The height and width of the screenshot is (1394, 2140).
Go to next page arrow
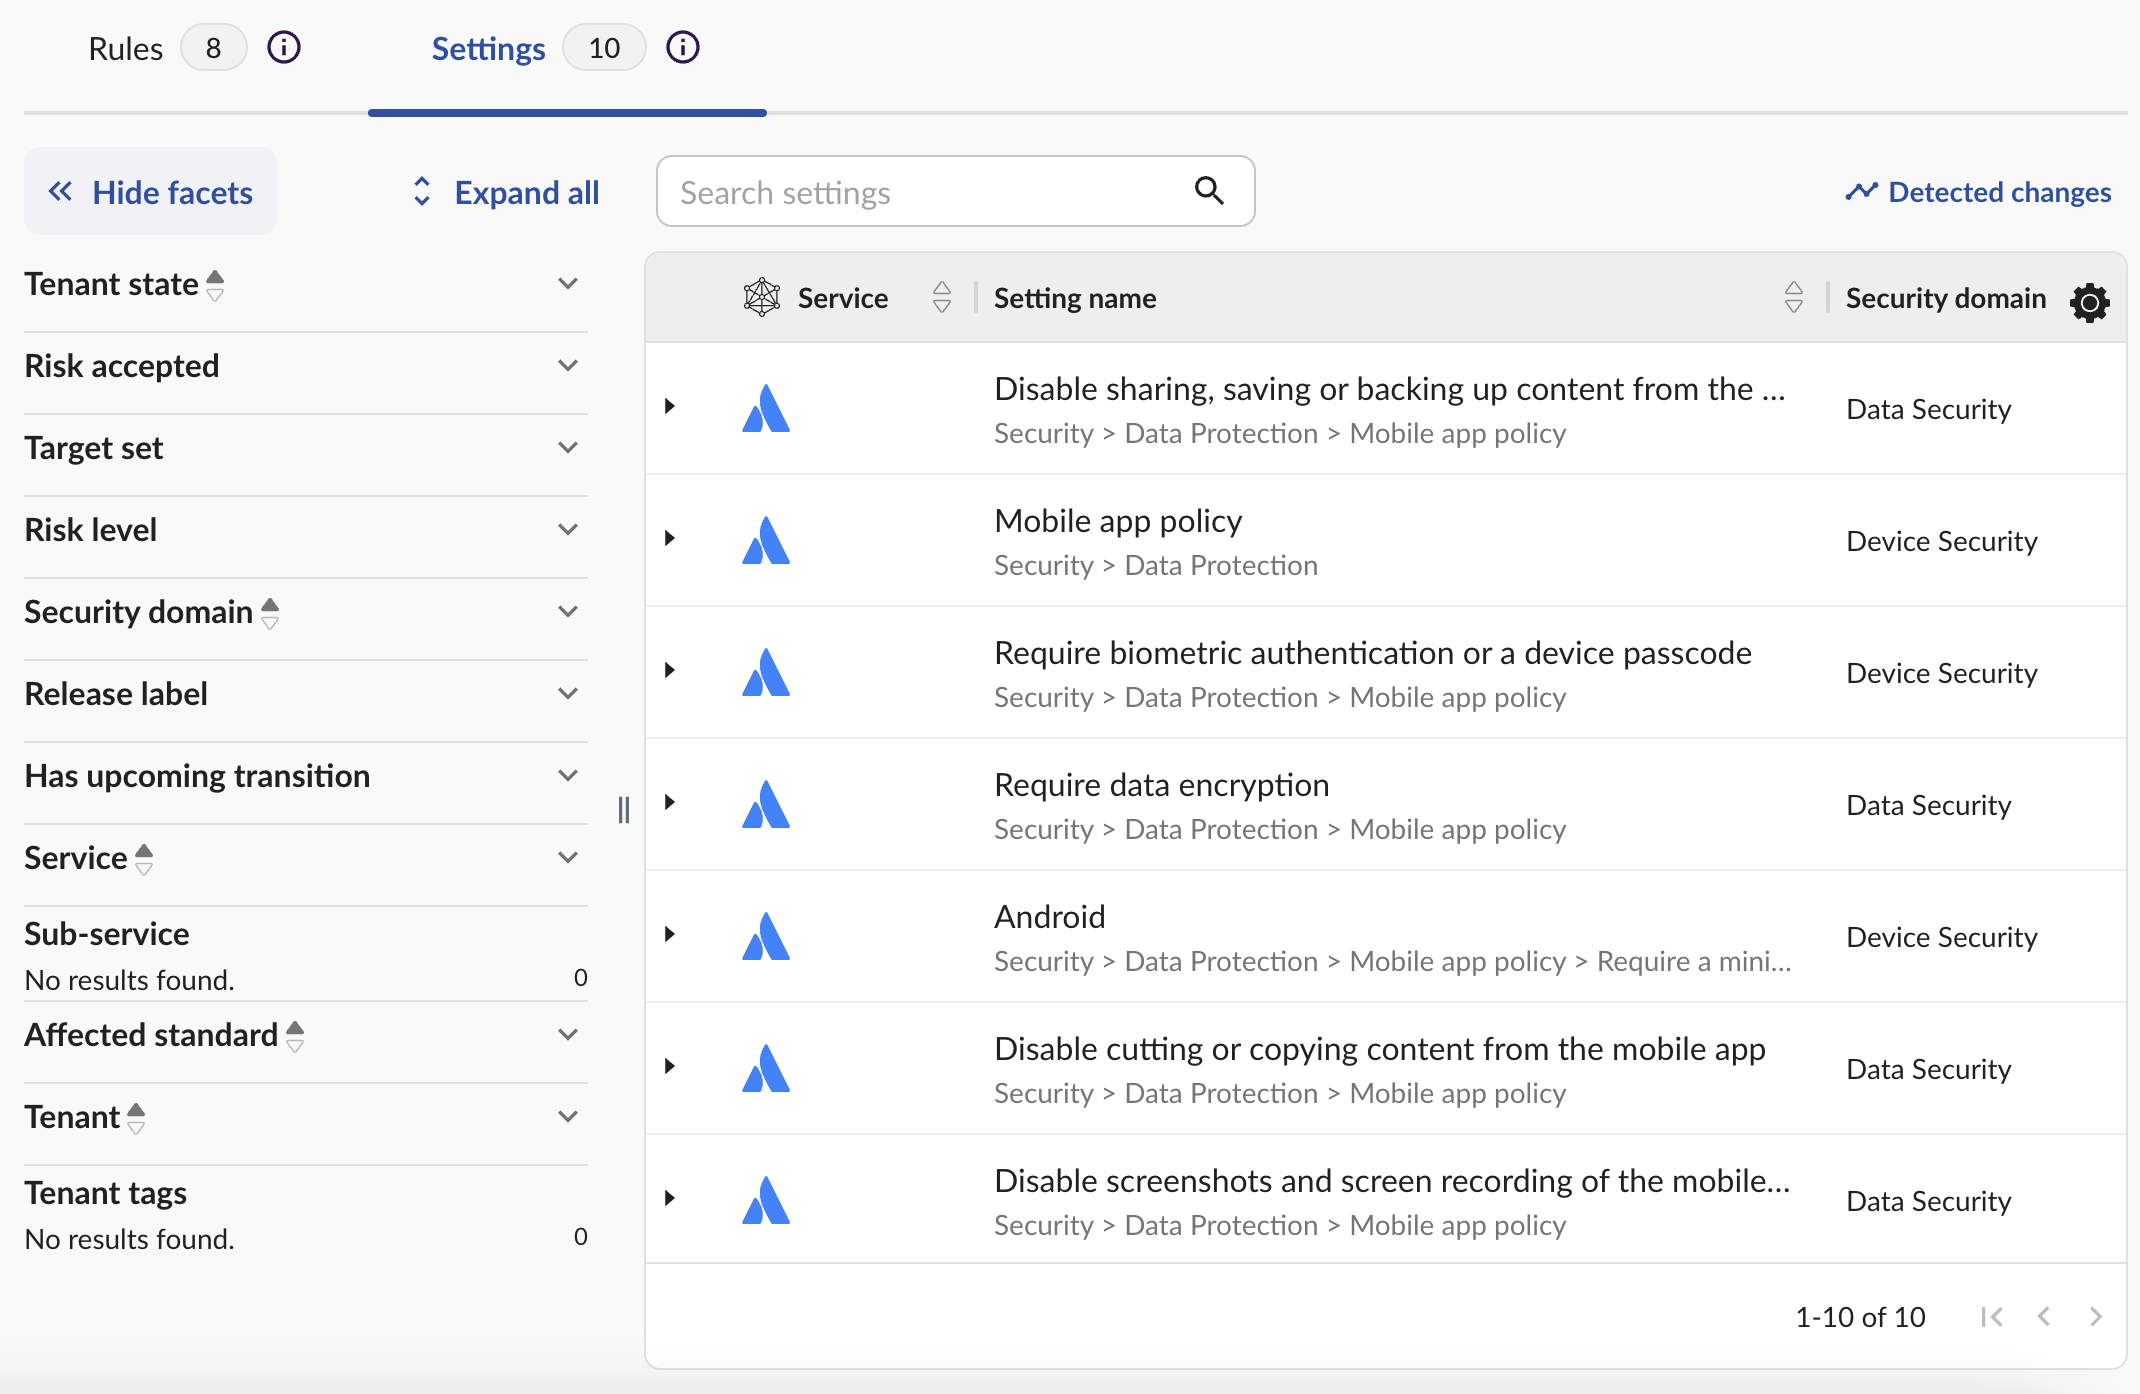click(x=2095, y=1317)
